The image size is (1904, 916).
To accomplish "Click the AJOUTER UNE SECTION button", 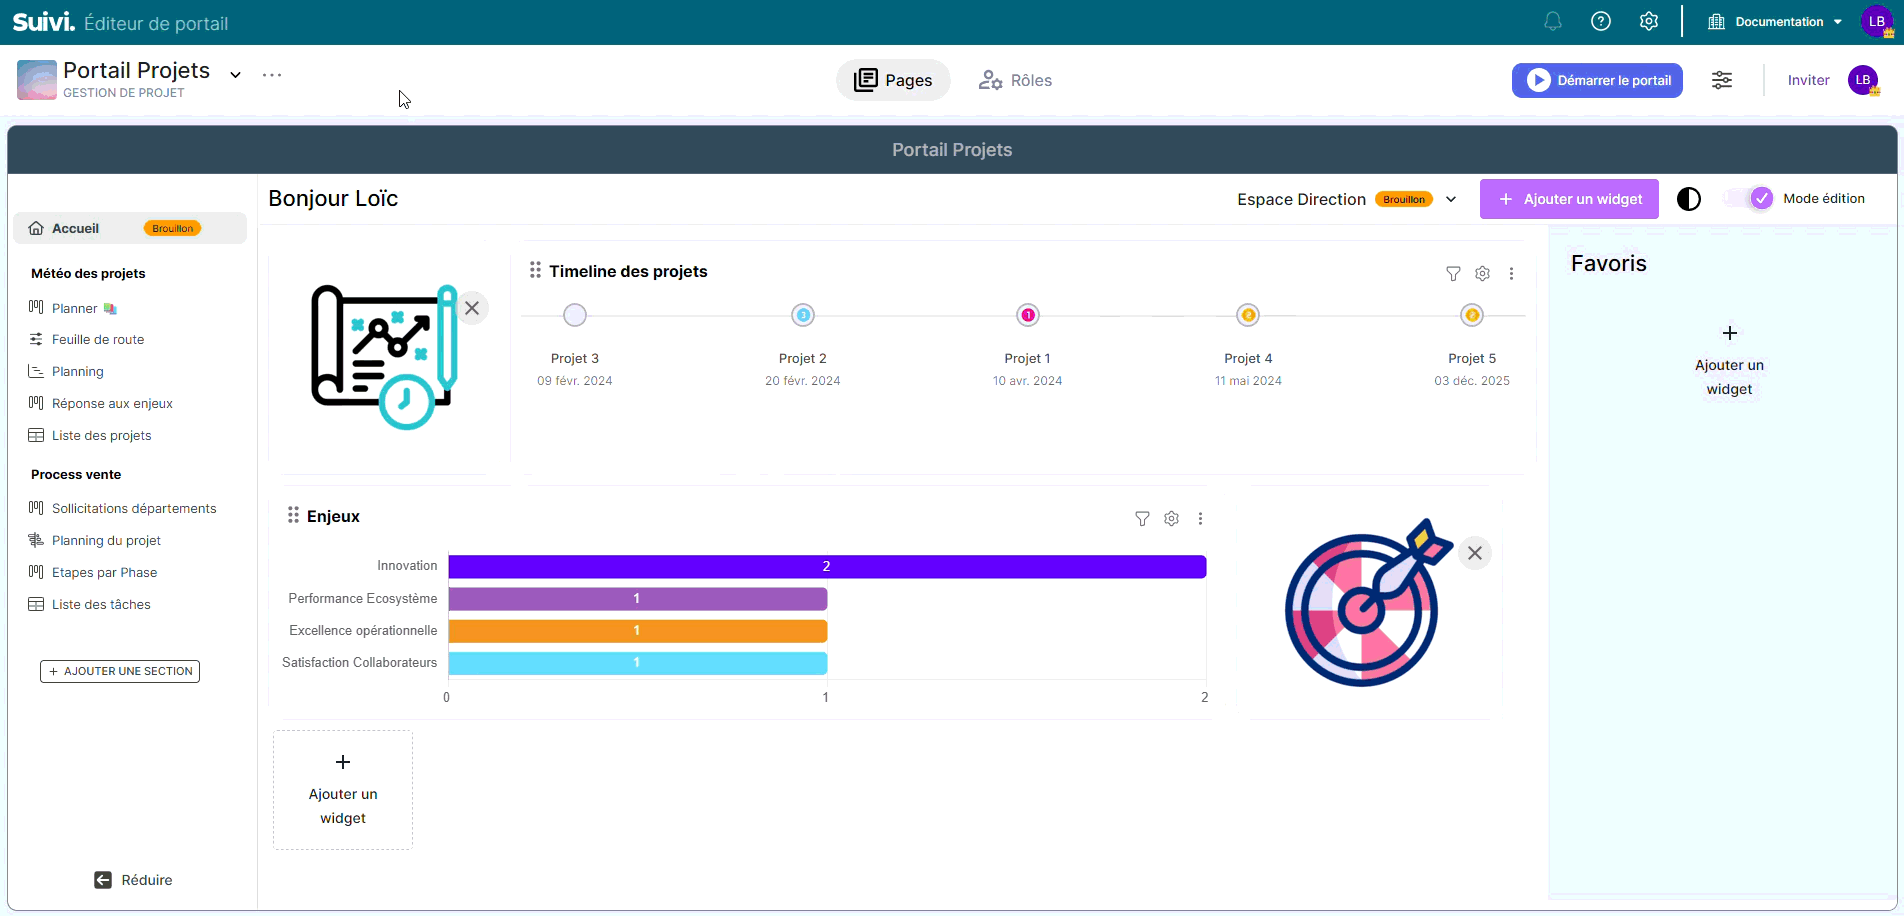I will click(x=120, y=671).
